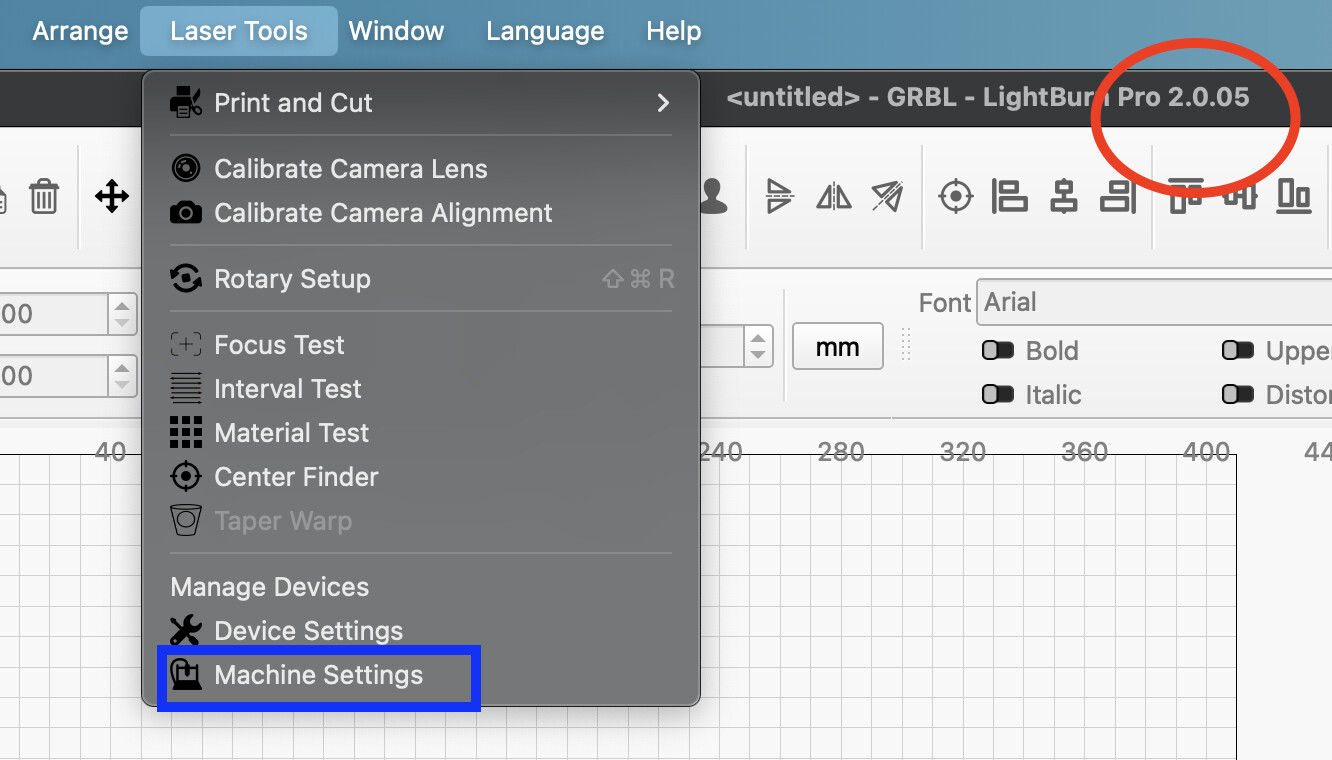Screen dimensions: 1332x760
Task: Open the Window menu
Action: coord(396,31)
